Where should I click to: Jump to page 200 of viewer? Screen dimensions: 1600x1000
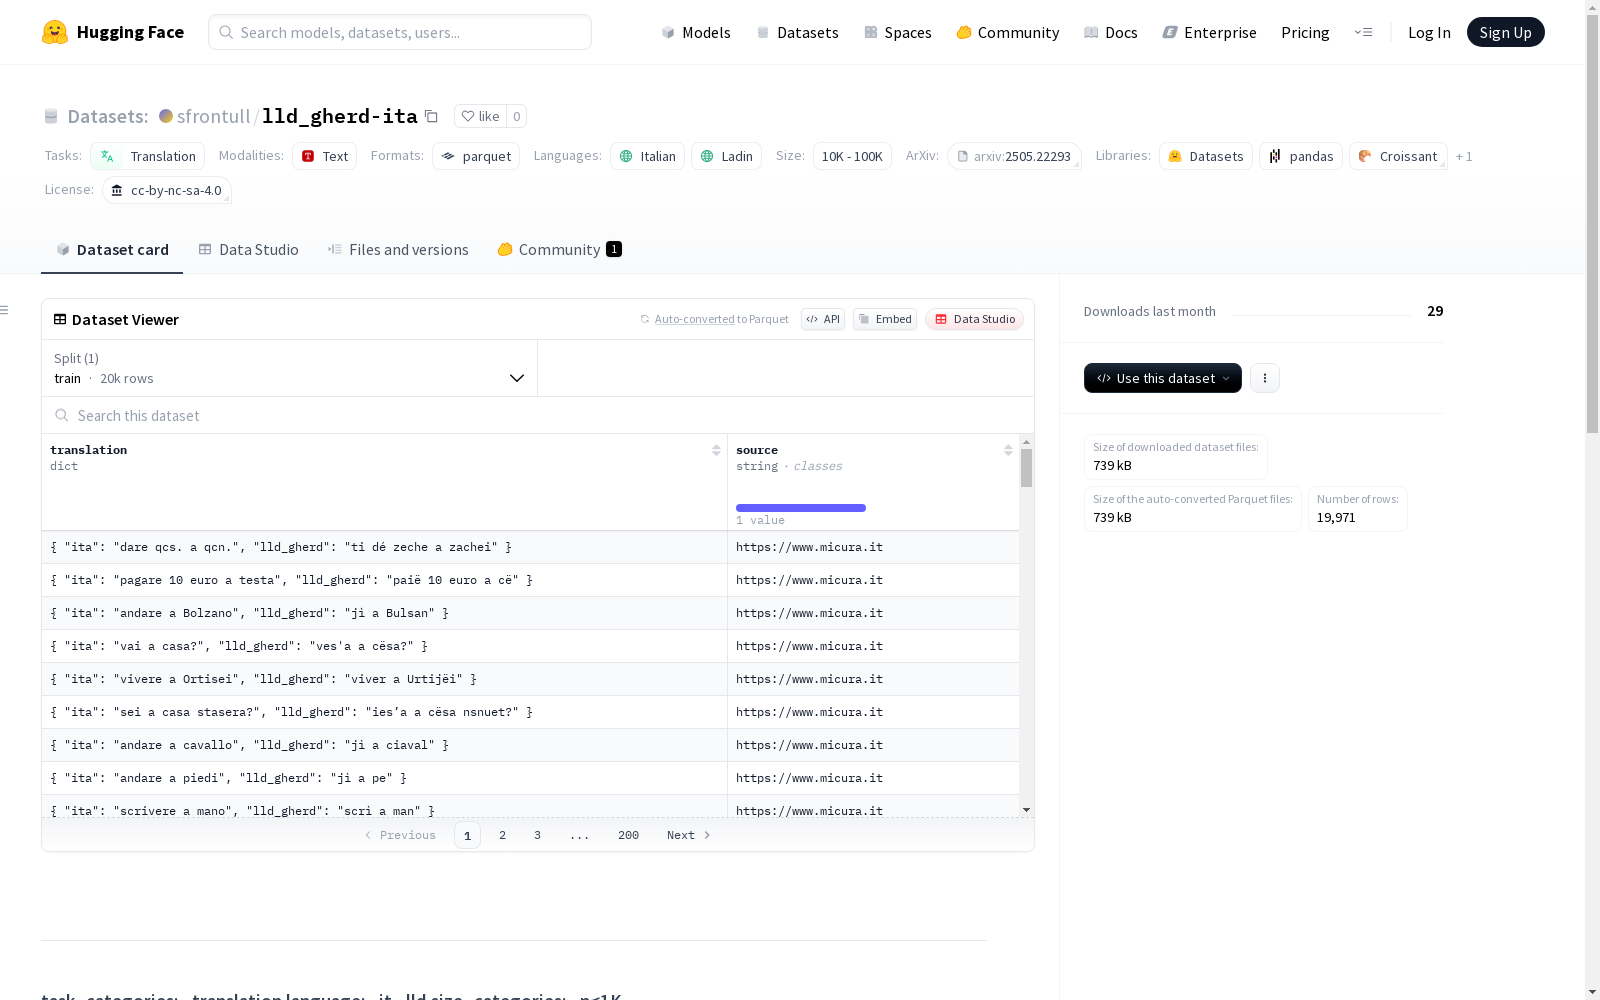[x=628, y=835]
